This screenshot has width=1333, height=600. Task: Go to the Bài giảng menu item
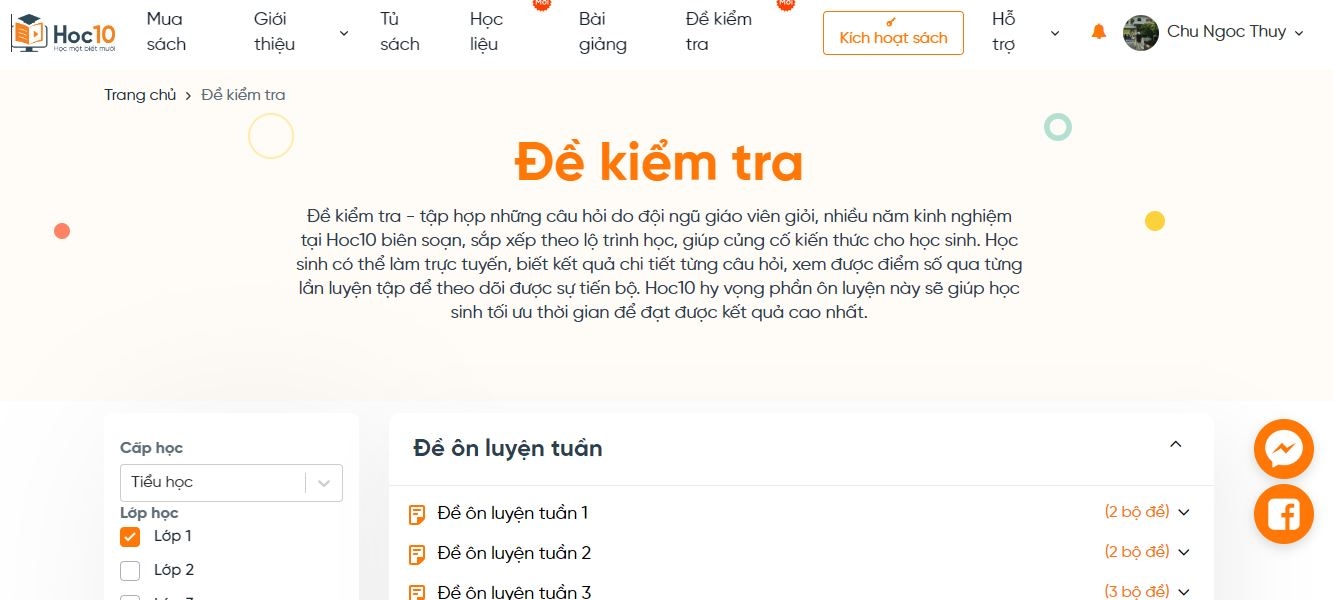(602, 32)
